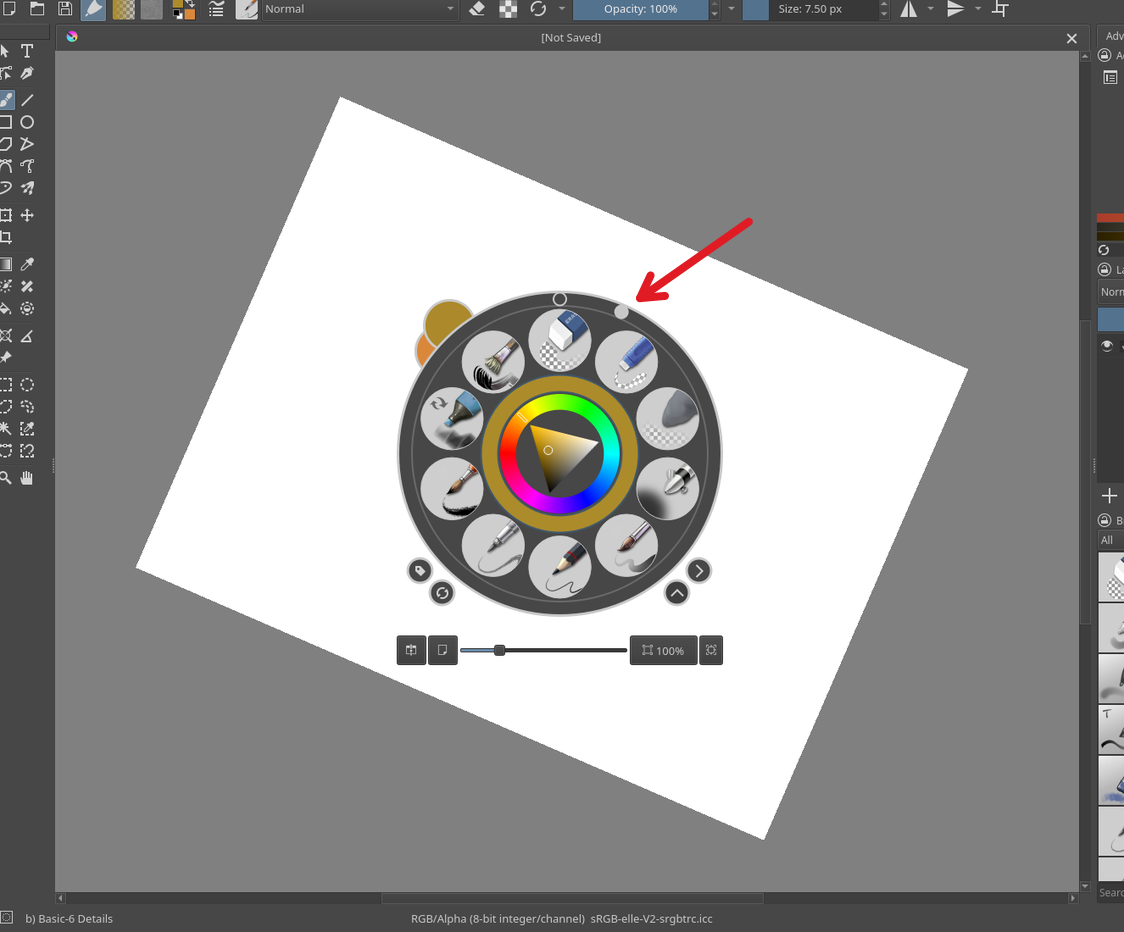The height and width of the screenshot is (932, 1124).
Task: Select the Freehand selection tool
Action: (x=27, y=407)
